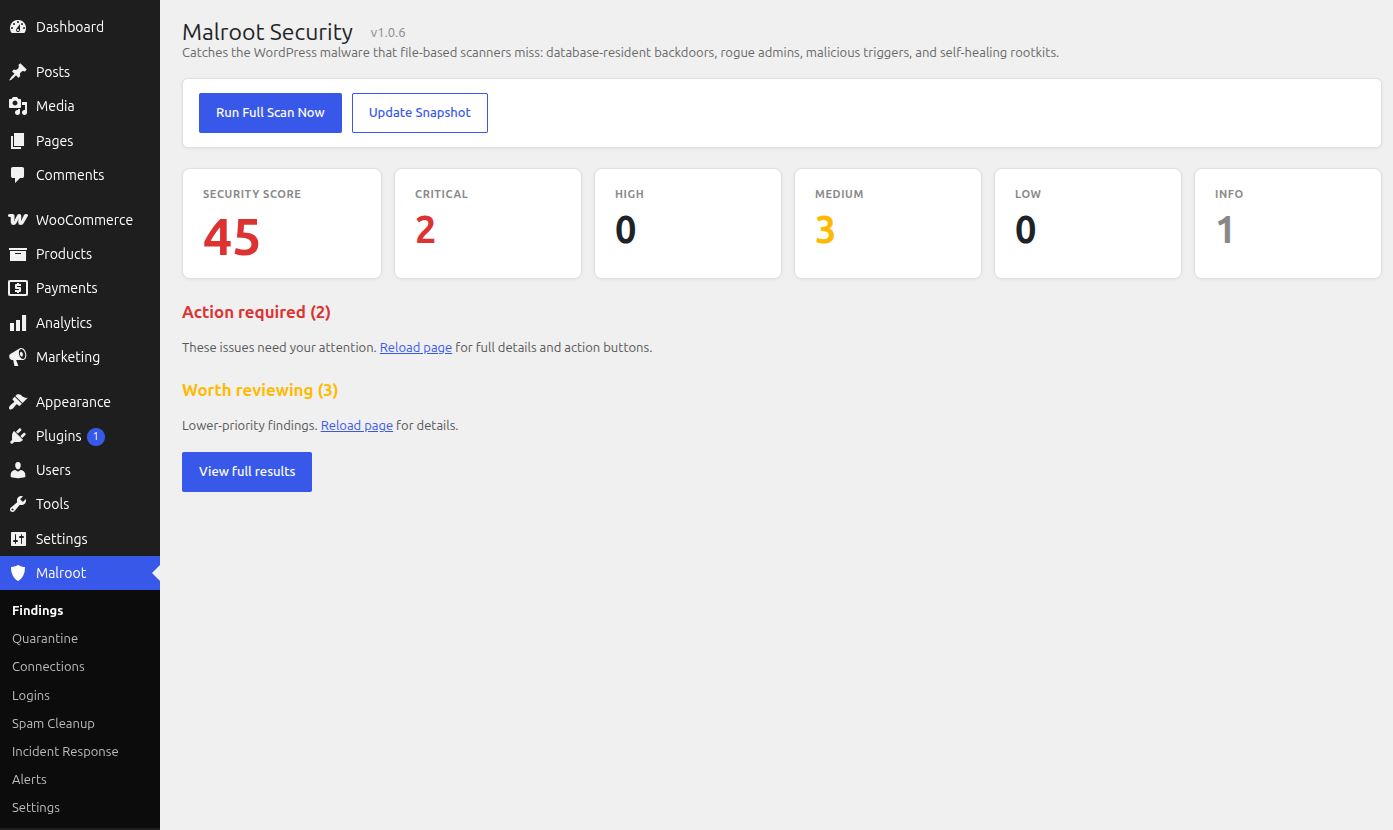Click the View full results button
This screenshot has height=830, width=1393.
(x=247, y=472)
